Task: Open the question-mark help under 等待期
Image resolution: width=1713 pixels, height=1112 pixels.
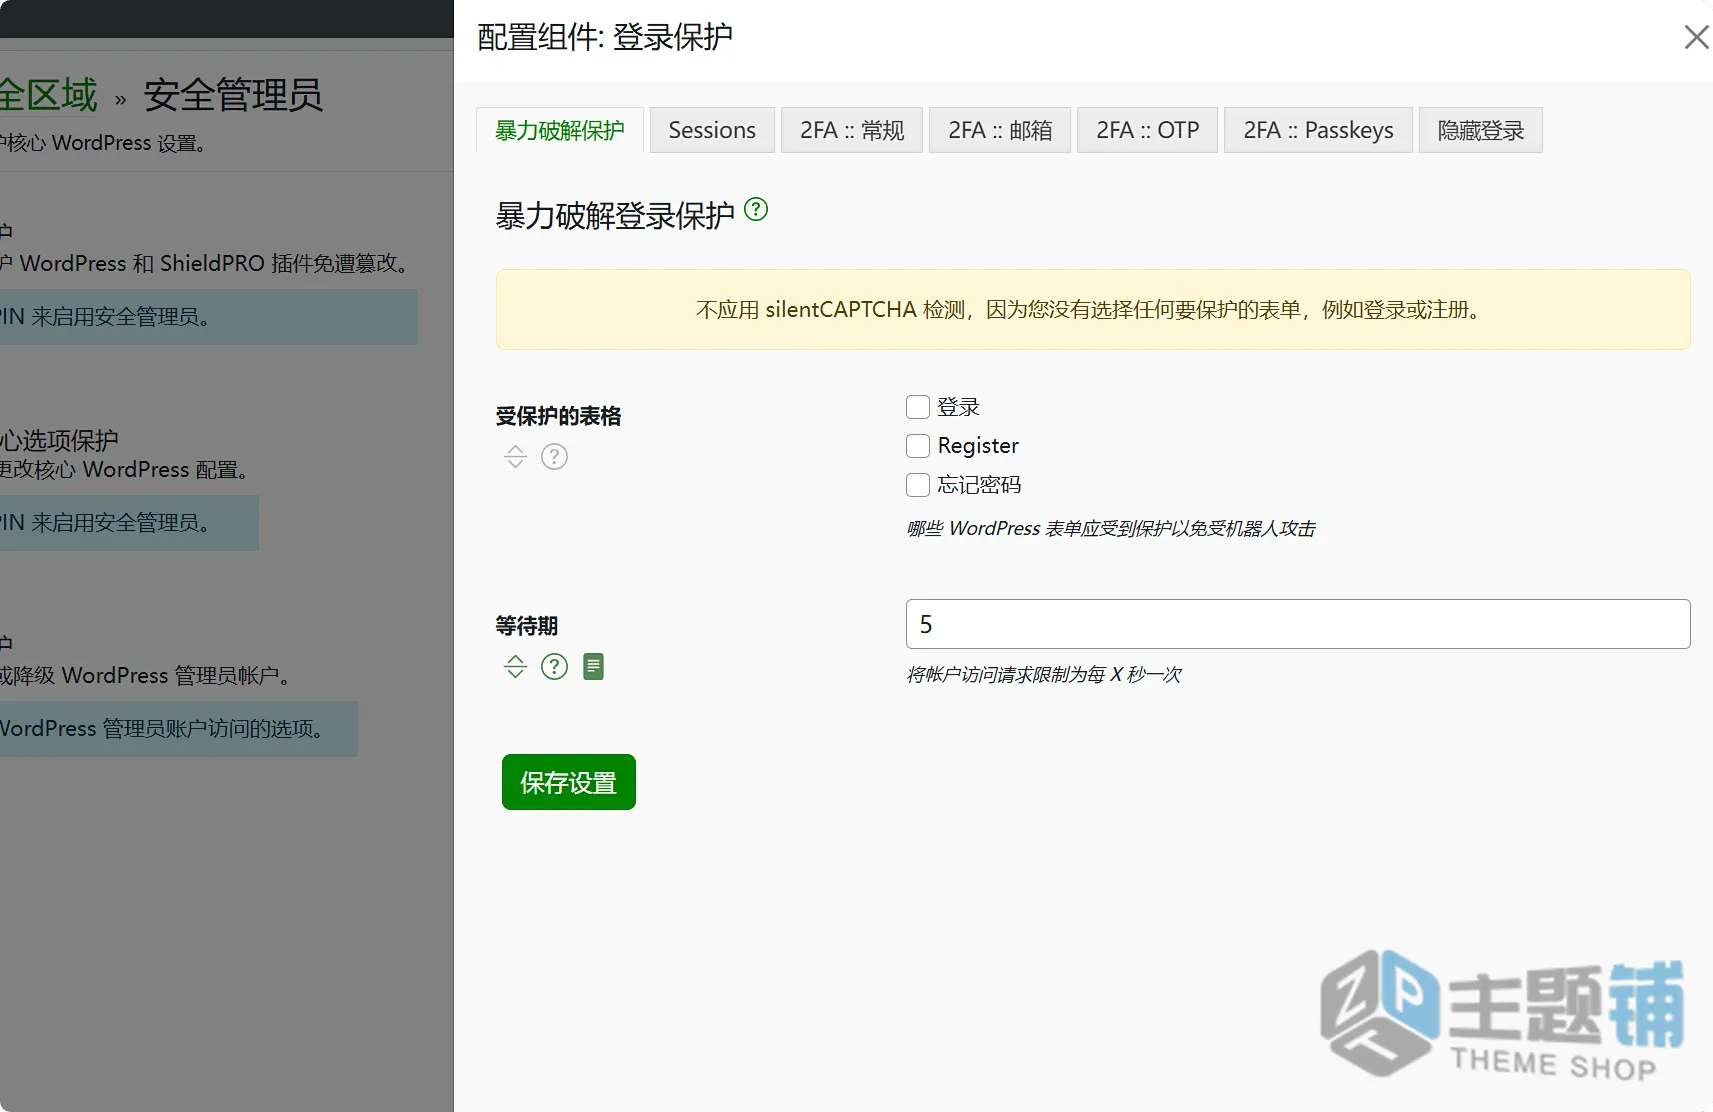Action: point(554,667)
